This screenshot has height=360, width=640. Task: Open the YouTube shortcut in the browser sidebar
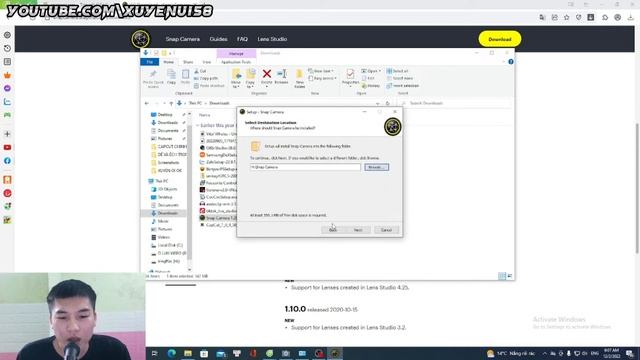click(x=7, y=147)
